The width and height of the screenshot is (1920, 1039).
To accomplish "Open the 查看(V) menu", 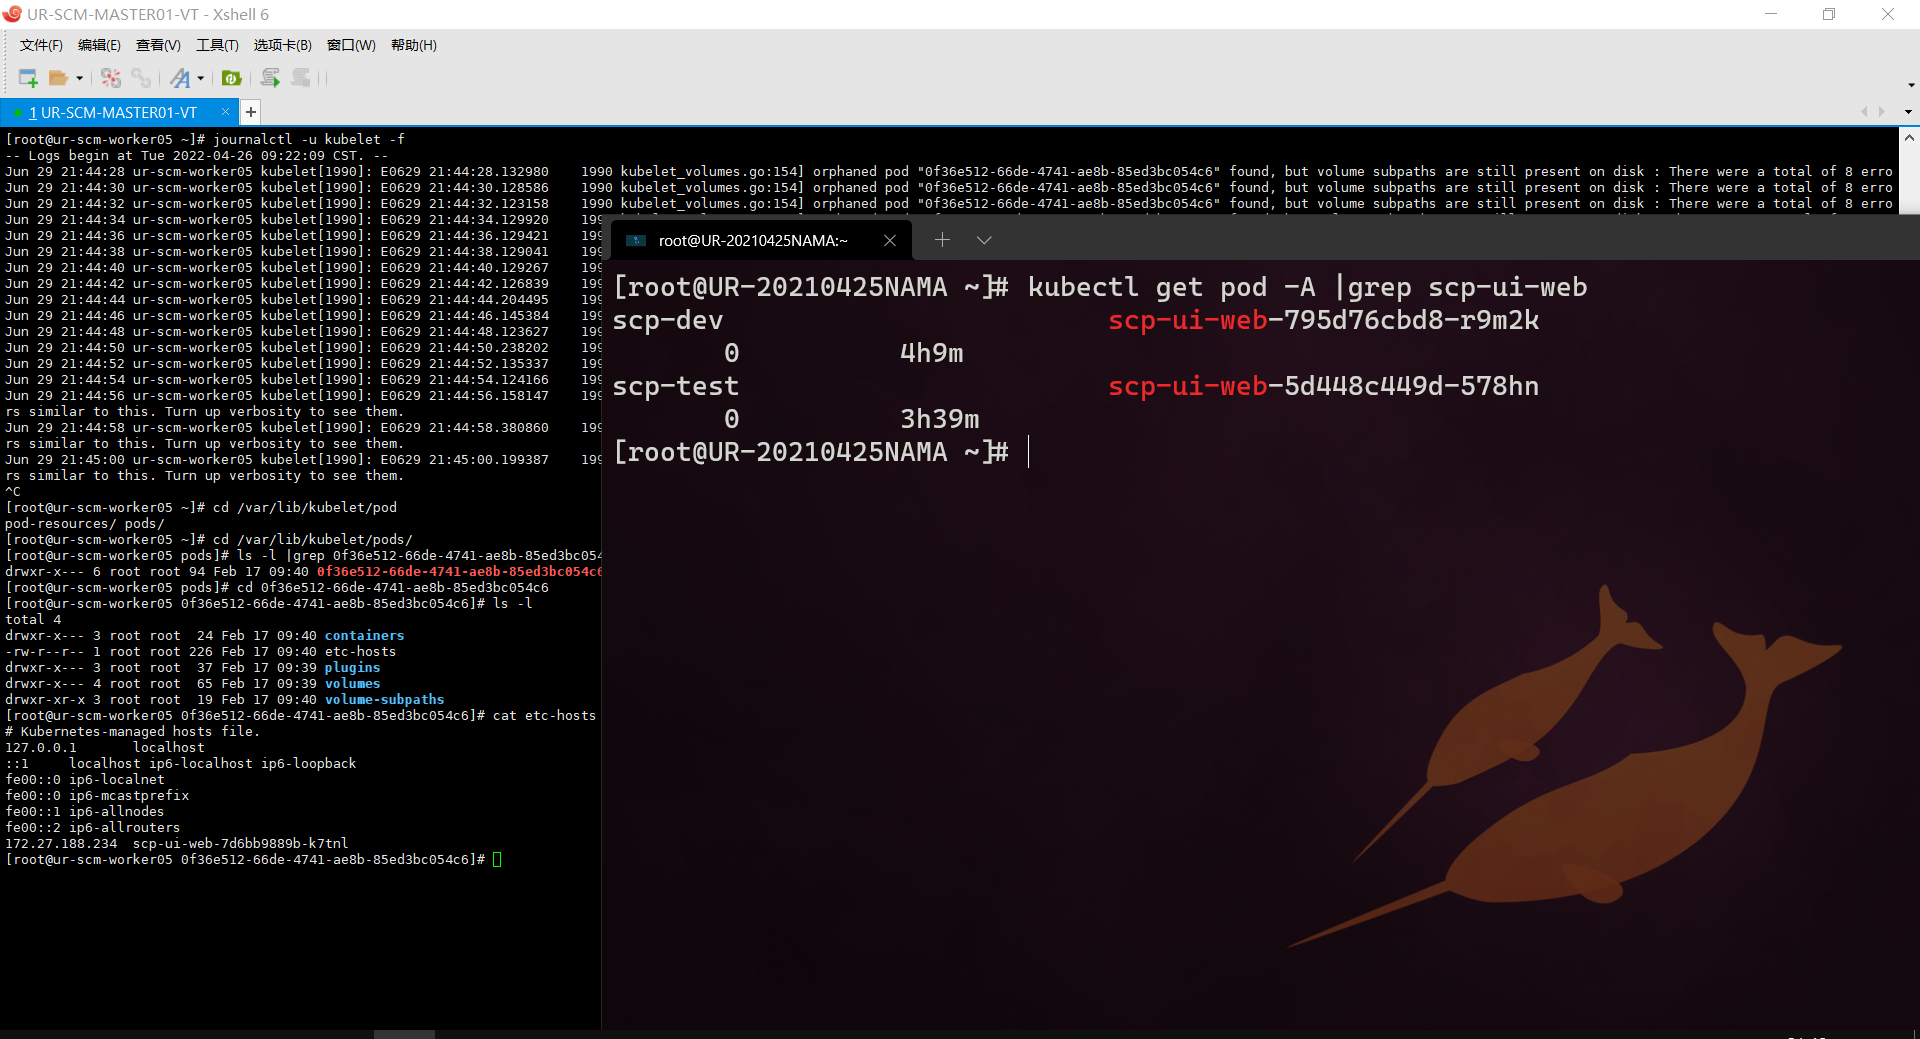I will [x=158, y=45].
